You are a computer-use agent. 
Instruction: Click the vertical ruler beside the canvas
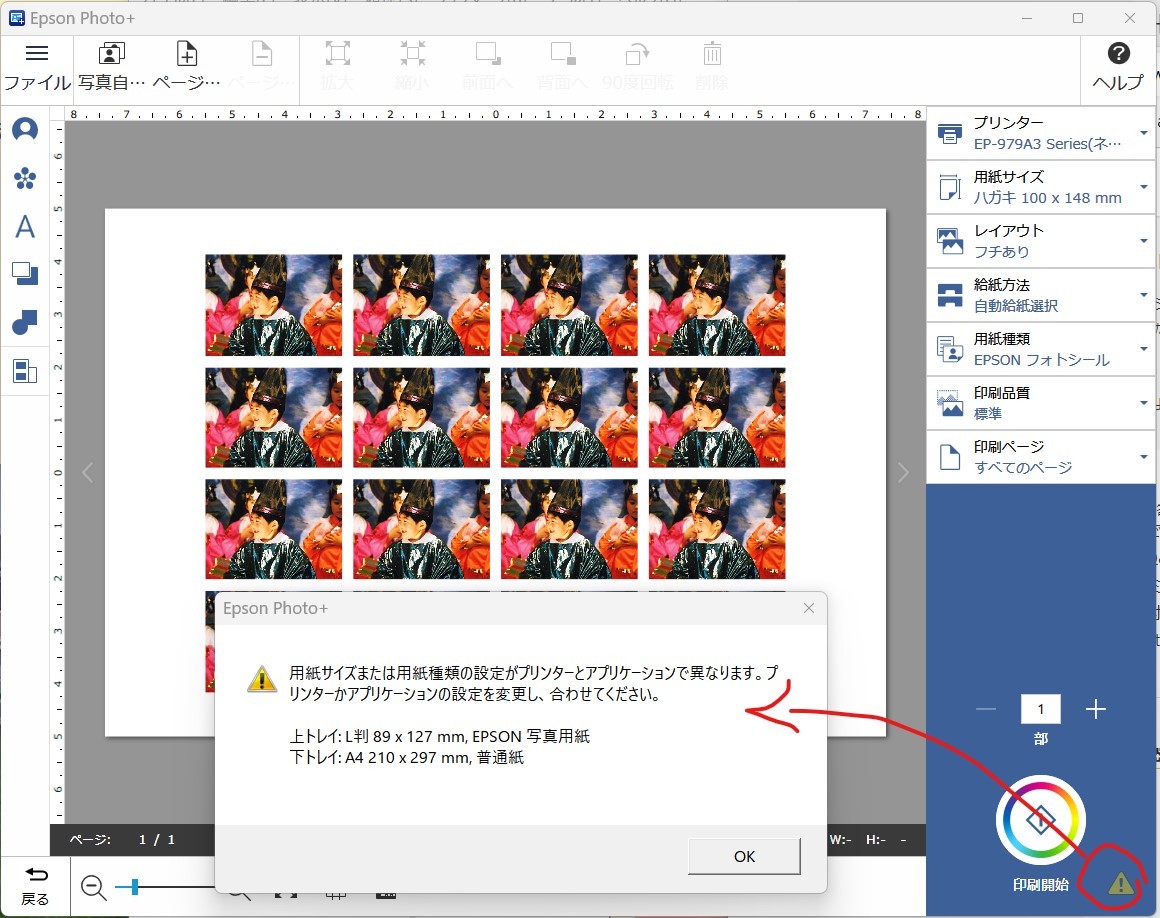pyautogui.click(x=58, y=472)
